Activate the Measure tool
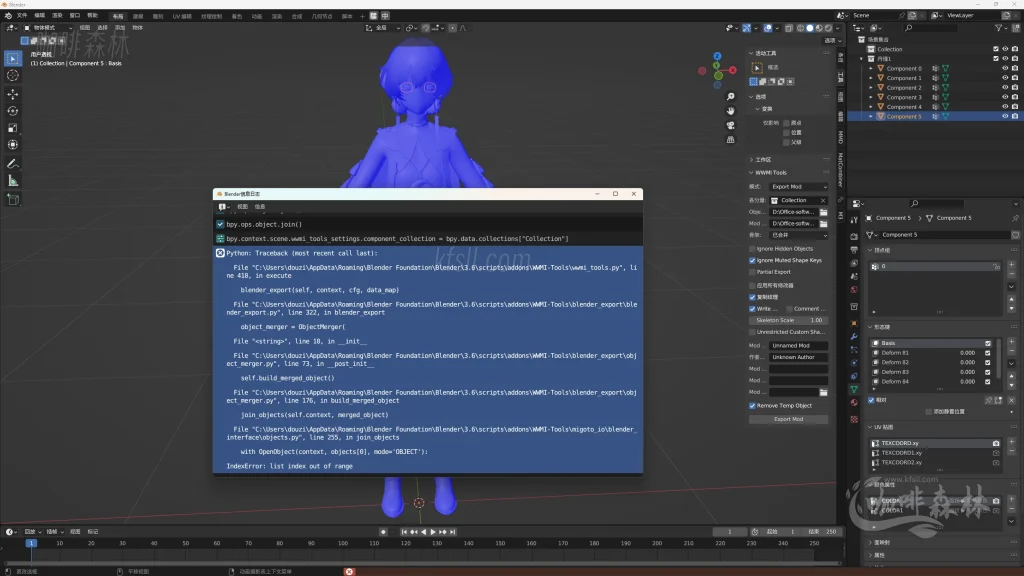 pyautogui.click(x=13, y=181)
